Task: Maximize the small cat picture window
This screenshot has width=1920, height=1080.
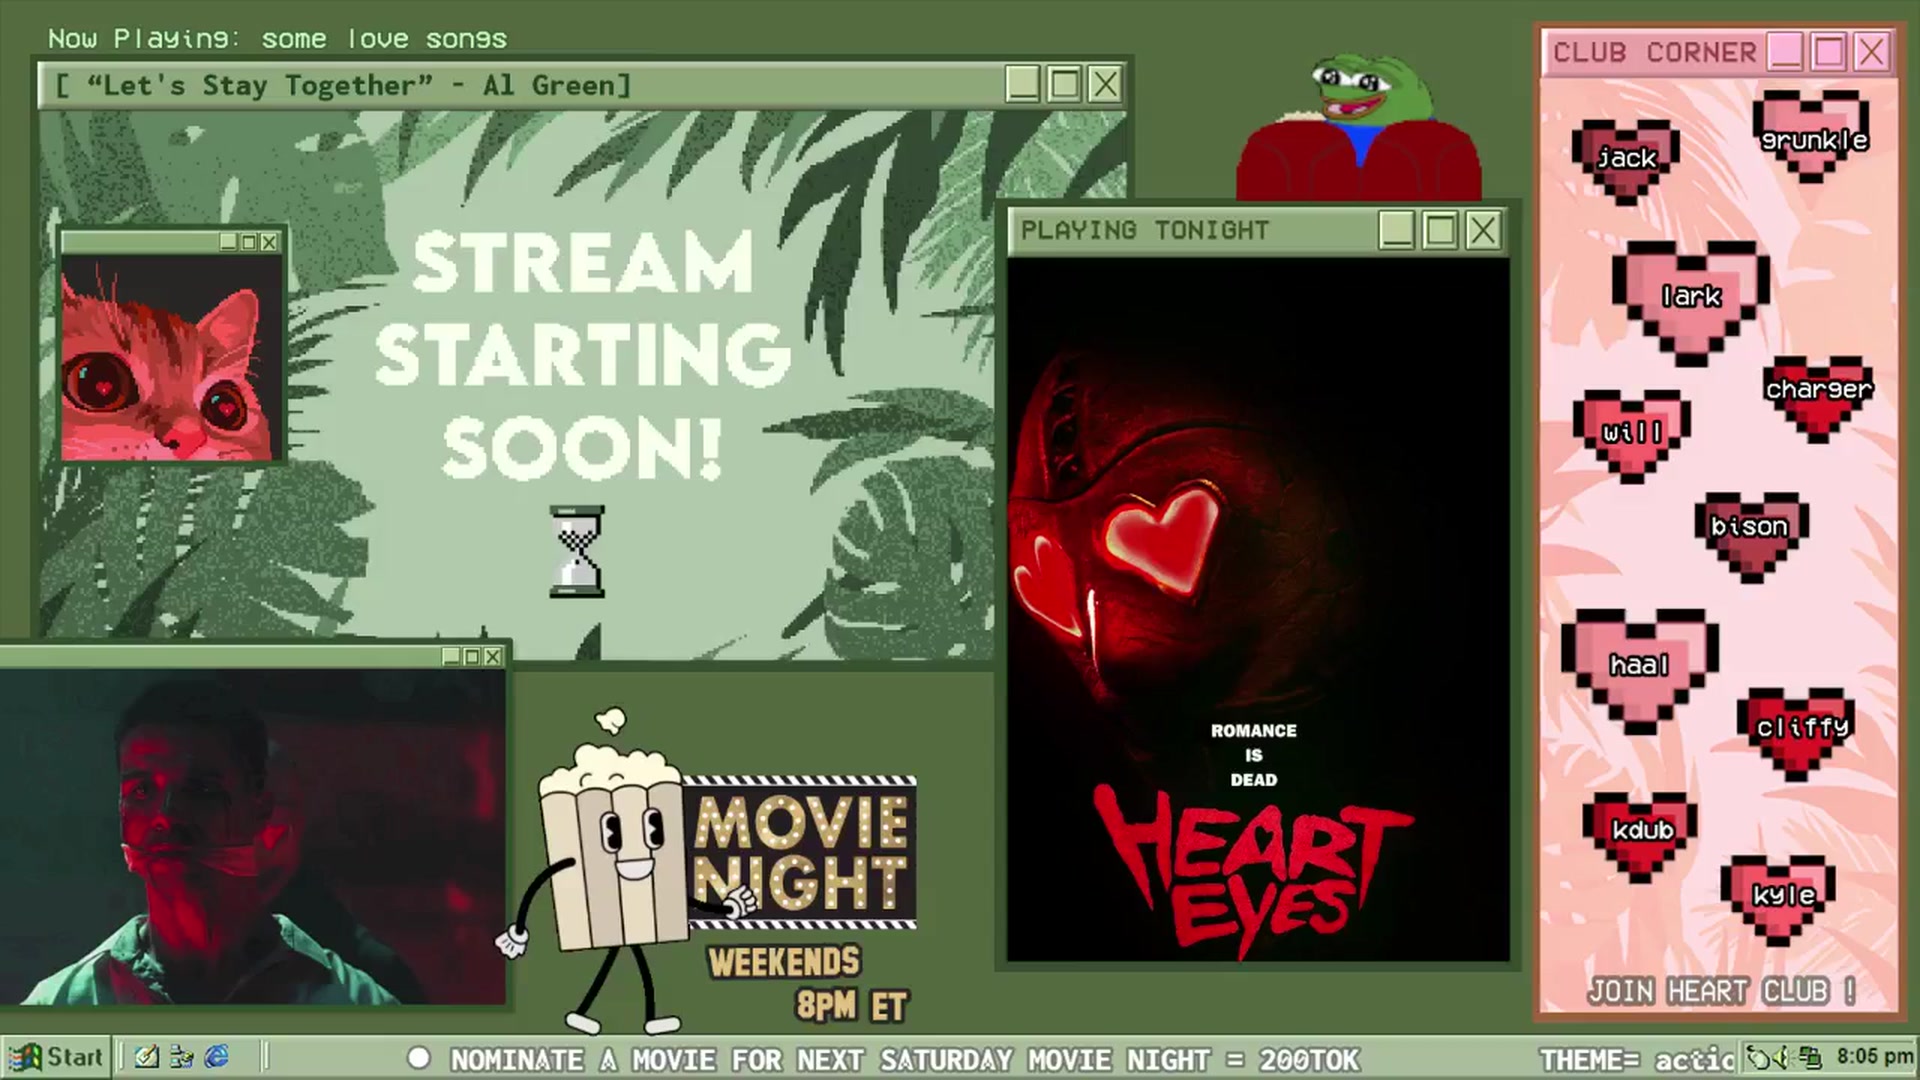Action: (x=249, y=242)
